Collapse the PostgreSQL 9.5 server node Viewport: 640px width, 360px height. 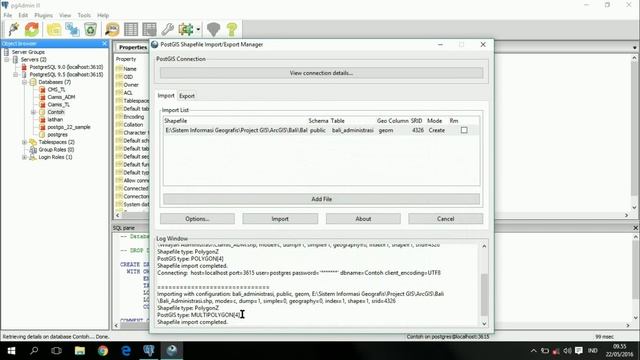point(16,75)
